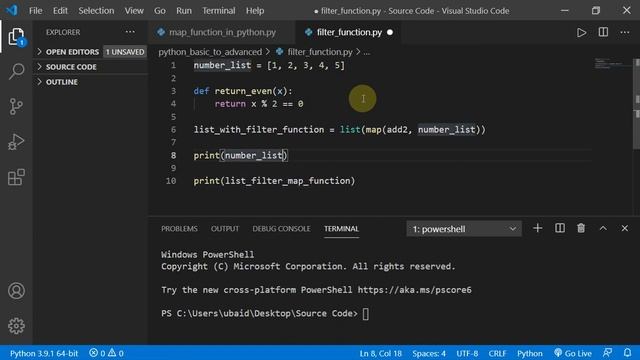Open the feedback icon in status bar

coord(607,353)
